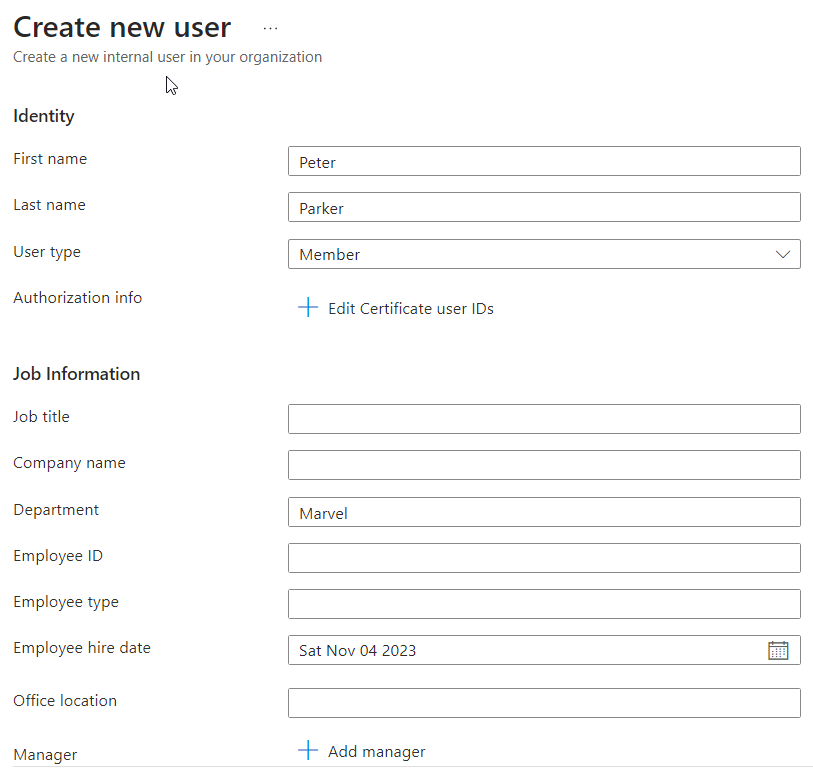The image size is (813, 772).
Task: Open the ellipsis more options menu
Action: point(270,29)
